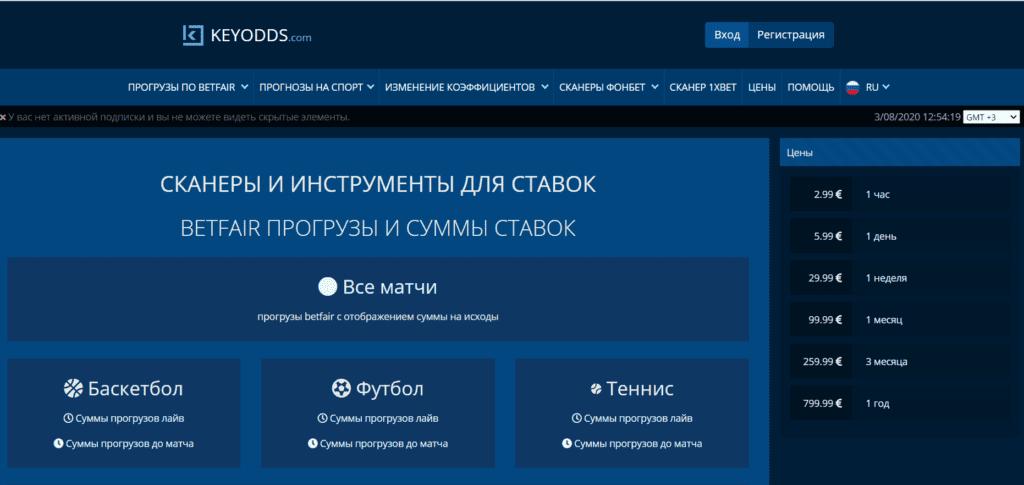Expand the Прогрузы по Betfair menu

(x=188, y=87)
